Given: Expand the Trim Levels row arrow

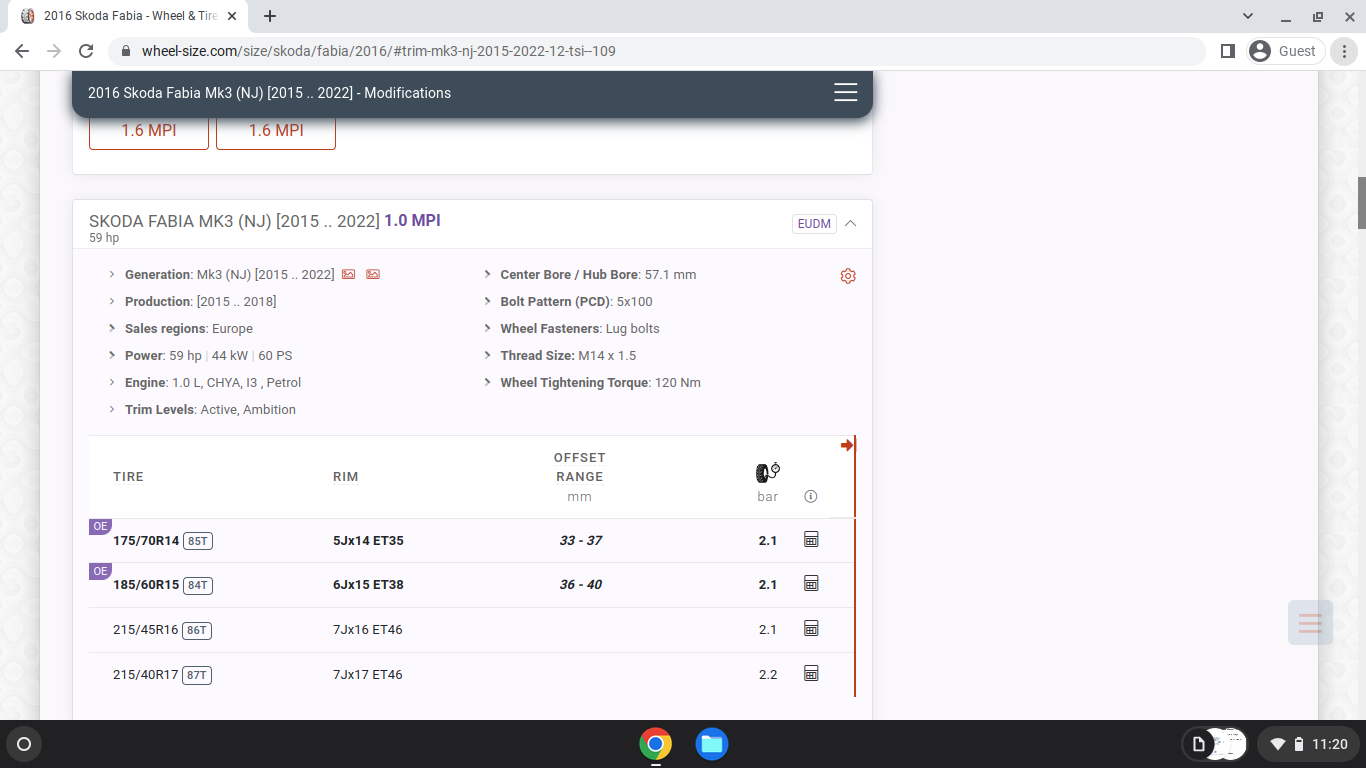Looking at the screenshot, I should pyautogui.click(x=113, y=409).
